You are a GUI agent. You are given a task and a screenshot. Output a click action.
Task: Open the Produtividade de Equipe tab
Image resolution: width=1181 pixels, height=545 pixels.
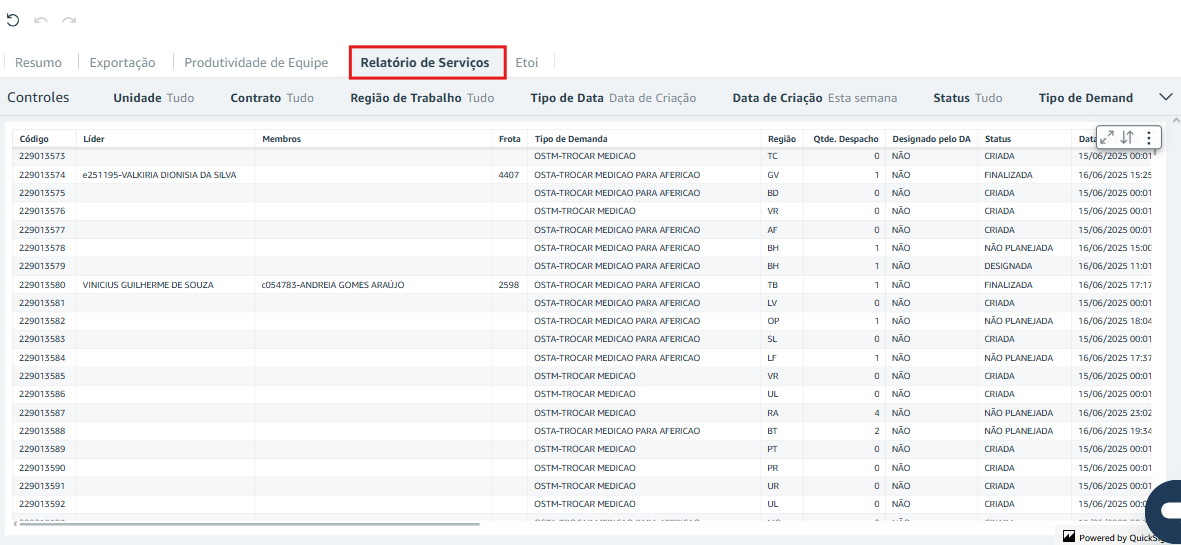[x=256, y=62]
